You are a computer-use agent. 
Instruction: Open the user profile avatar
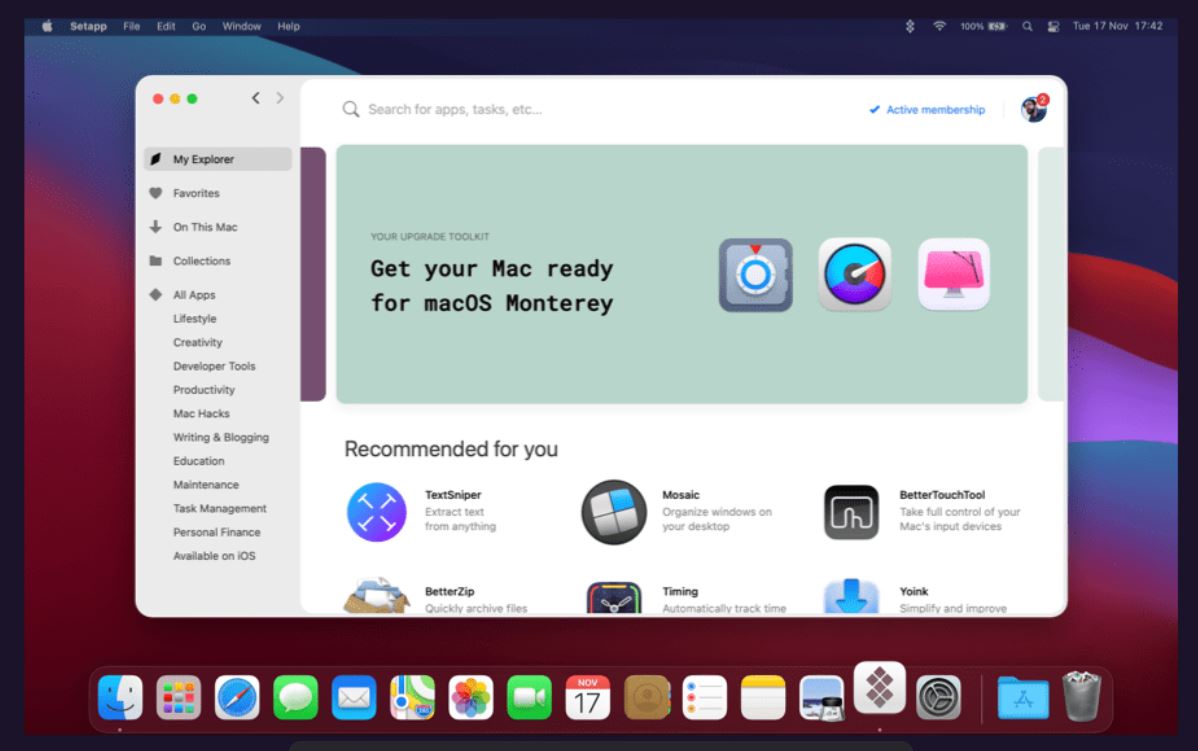[x=1033, y=110]
